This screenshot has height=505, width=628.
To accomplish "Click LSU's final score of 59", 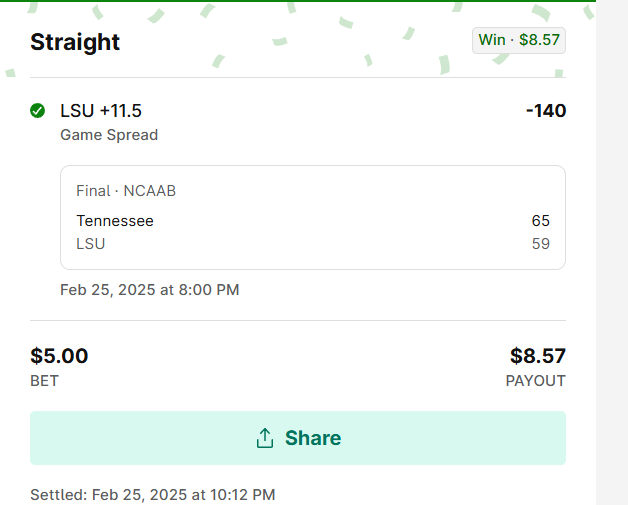I will point(540,243).
